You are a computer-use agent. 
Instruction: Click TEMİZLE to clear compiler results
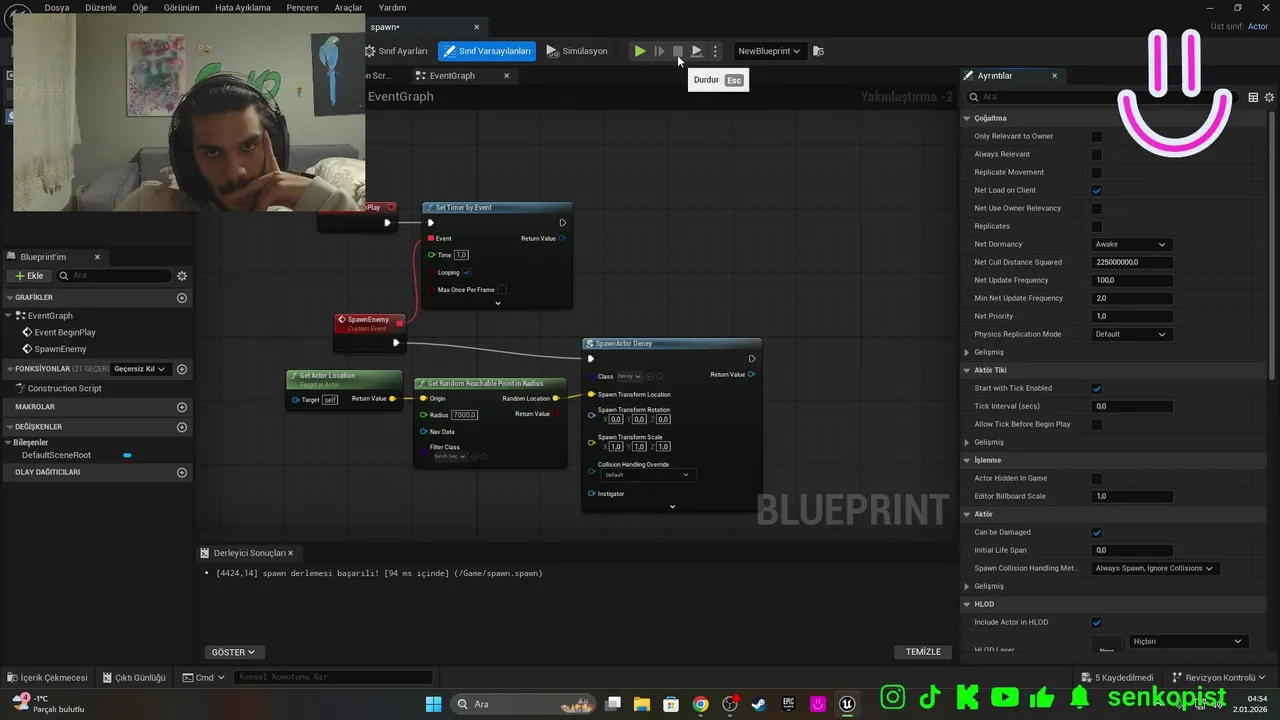coord(923,652)
